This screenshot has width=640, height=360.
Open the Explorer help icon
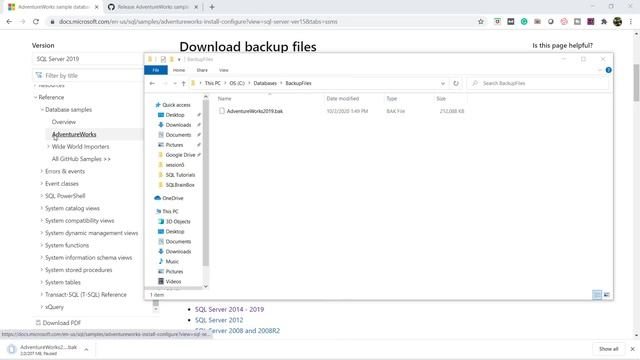[609, 70]
